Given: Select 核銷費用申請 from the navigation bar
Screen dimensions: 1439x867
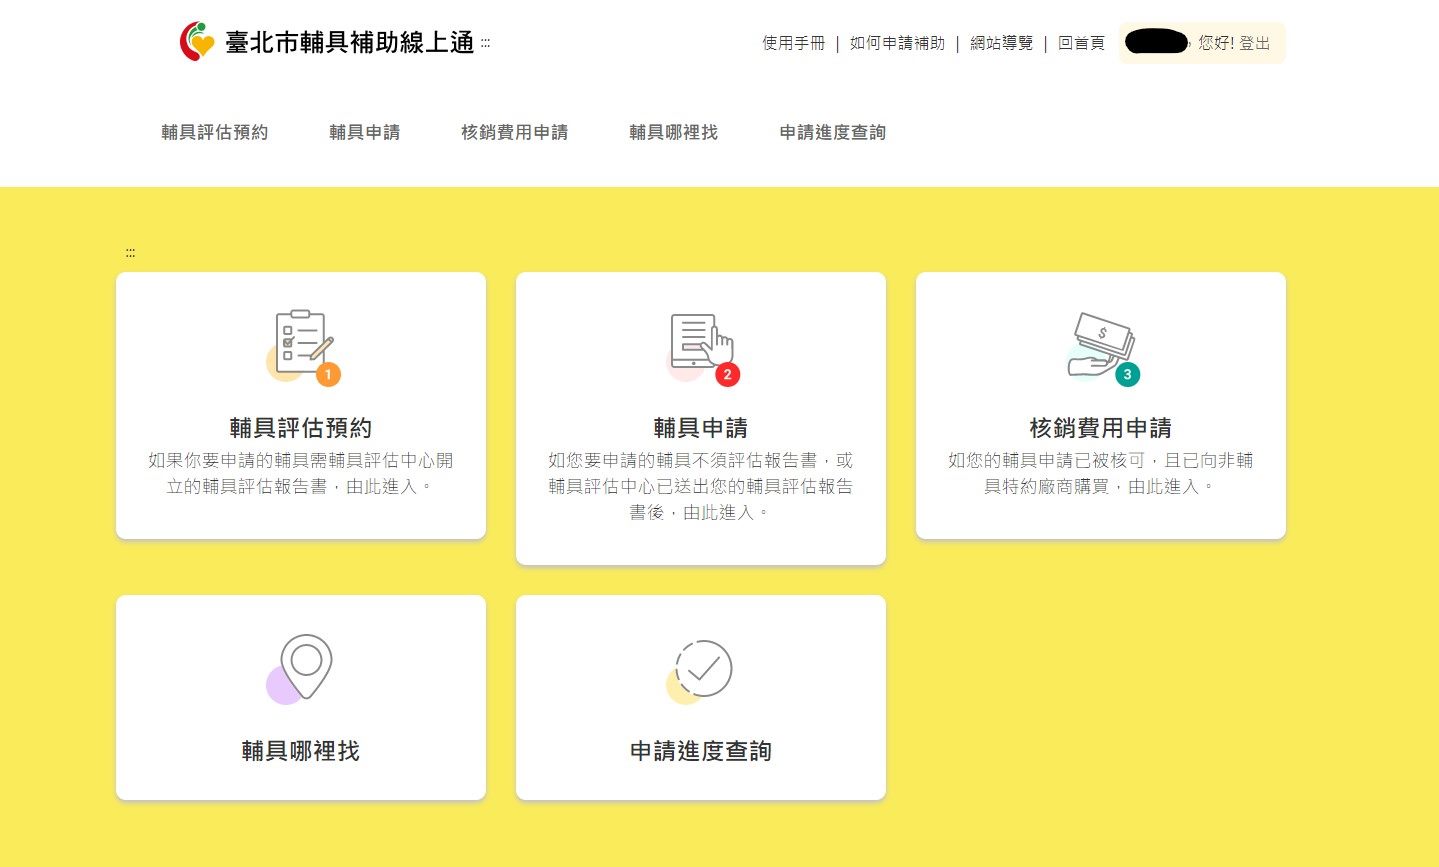Looking at the screenshot, I should click(515, 132).
